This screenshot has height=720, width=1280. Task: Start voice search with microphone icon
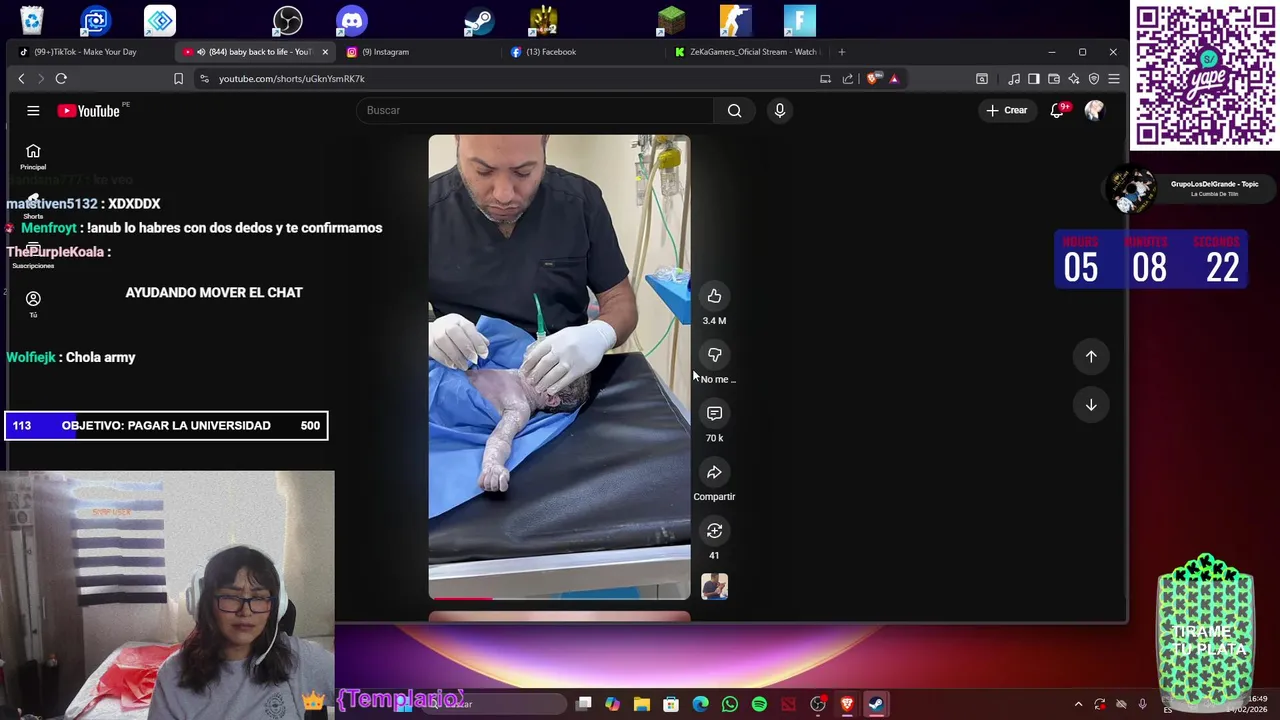point(780,110)
